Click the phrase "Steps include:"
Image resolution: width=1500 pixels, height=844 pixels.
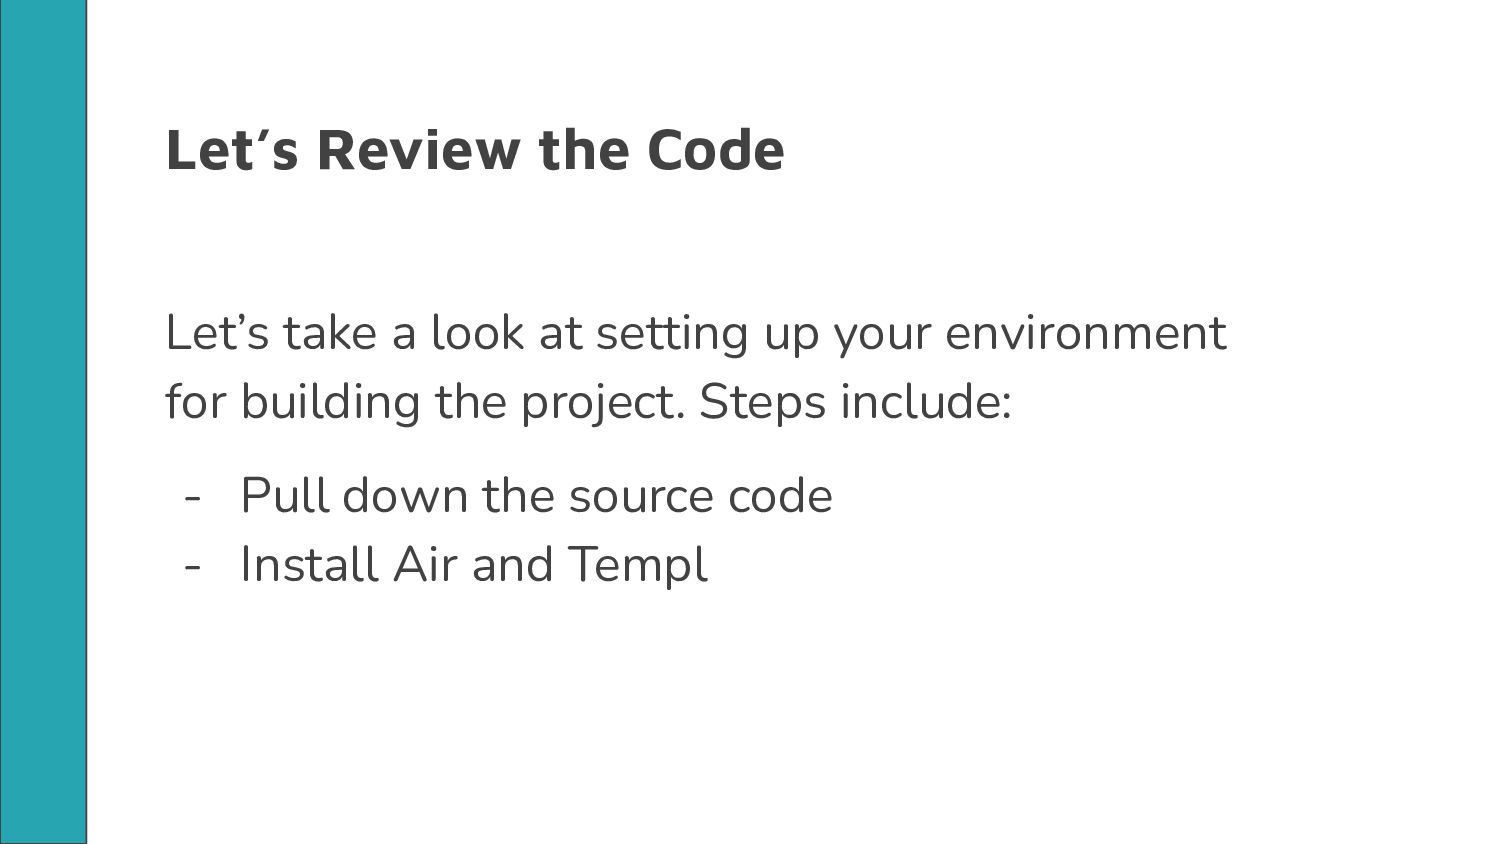coord(855,402)
